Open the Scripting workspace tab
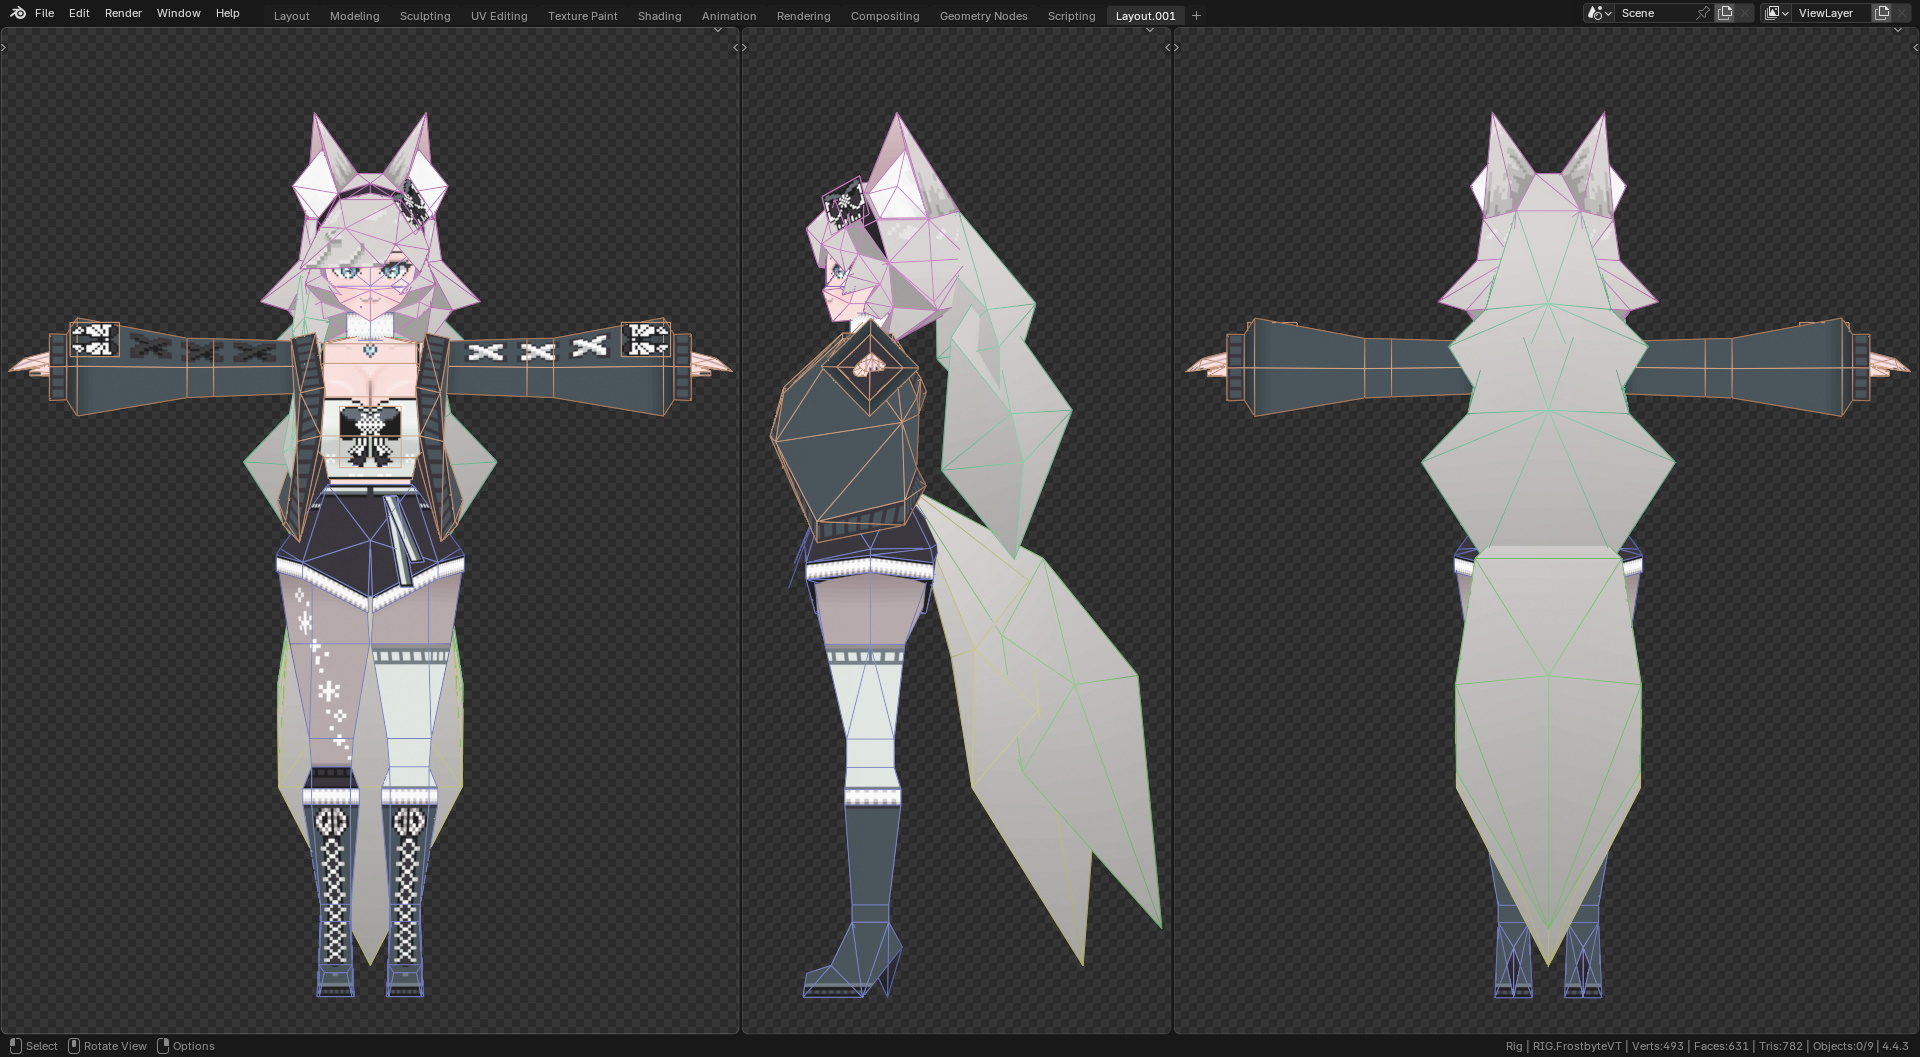The image size is (1920, 1057). (x=1071, y=15)
